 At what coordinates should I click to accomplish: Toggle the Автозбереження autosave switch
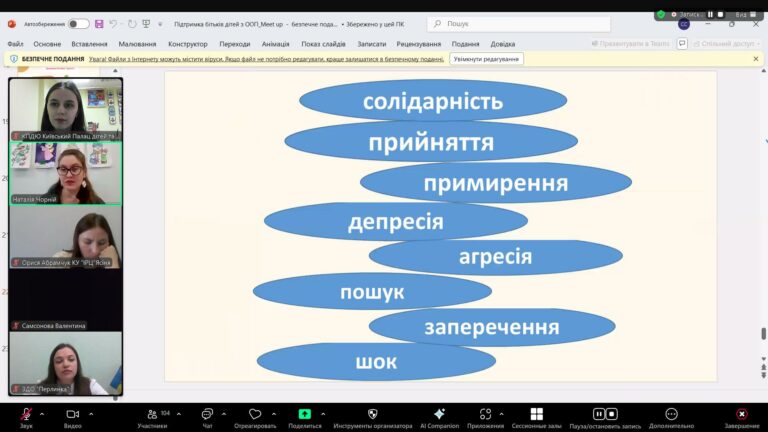click(78, 23)
